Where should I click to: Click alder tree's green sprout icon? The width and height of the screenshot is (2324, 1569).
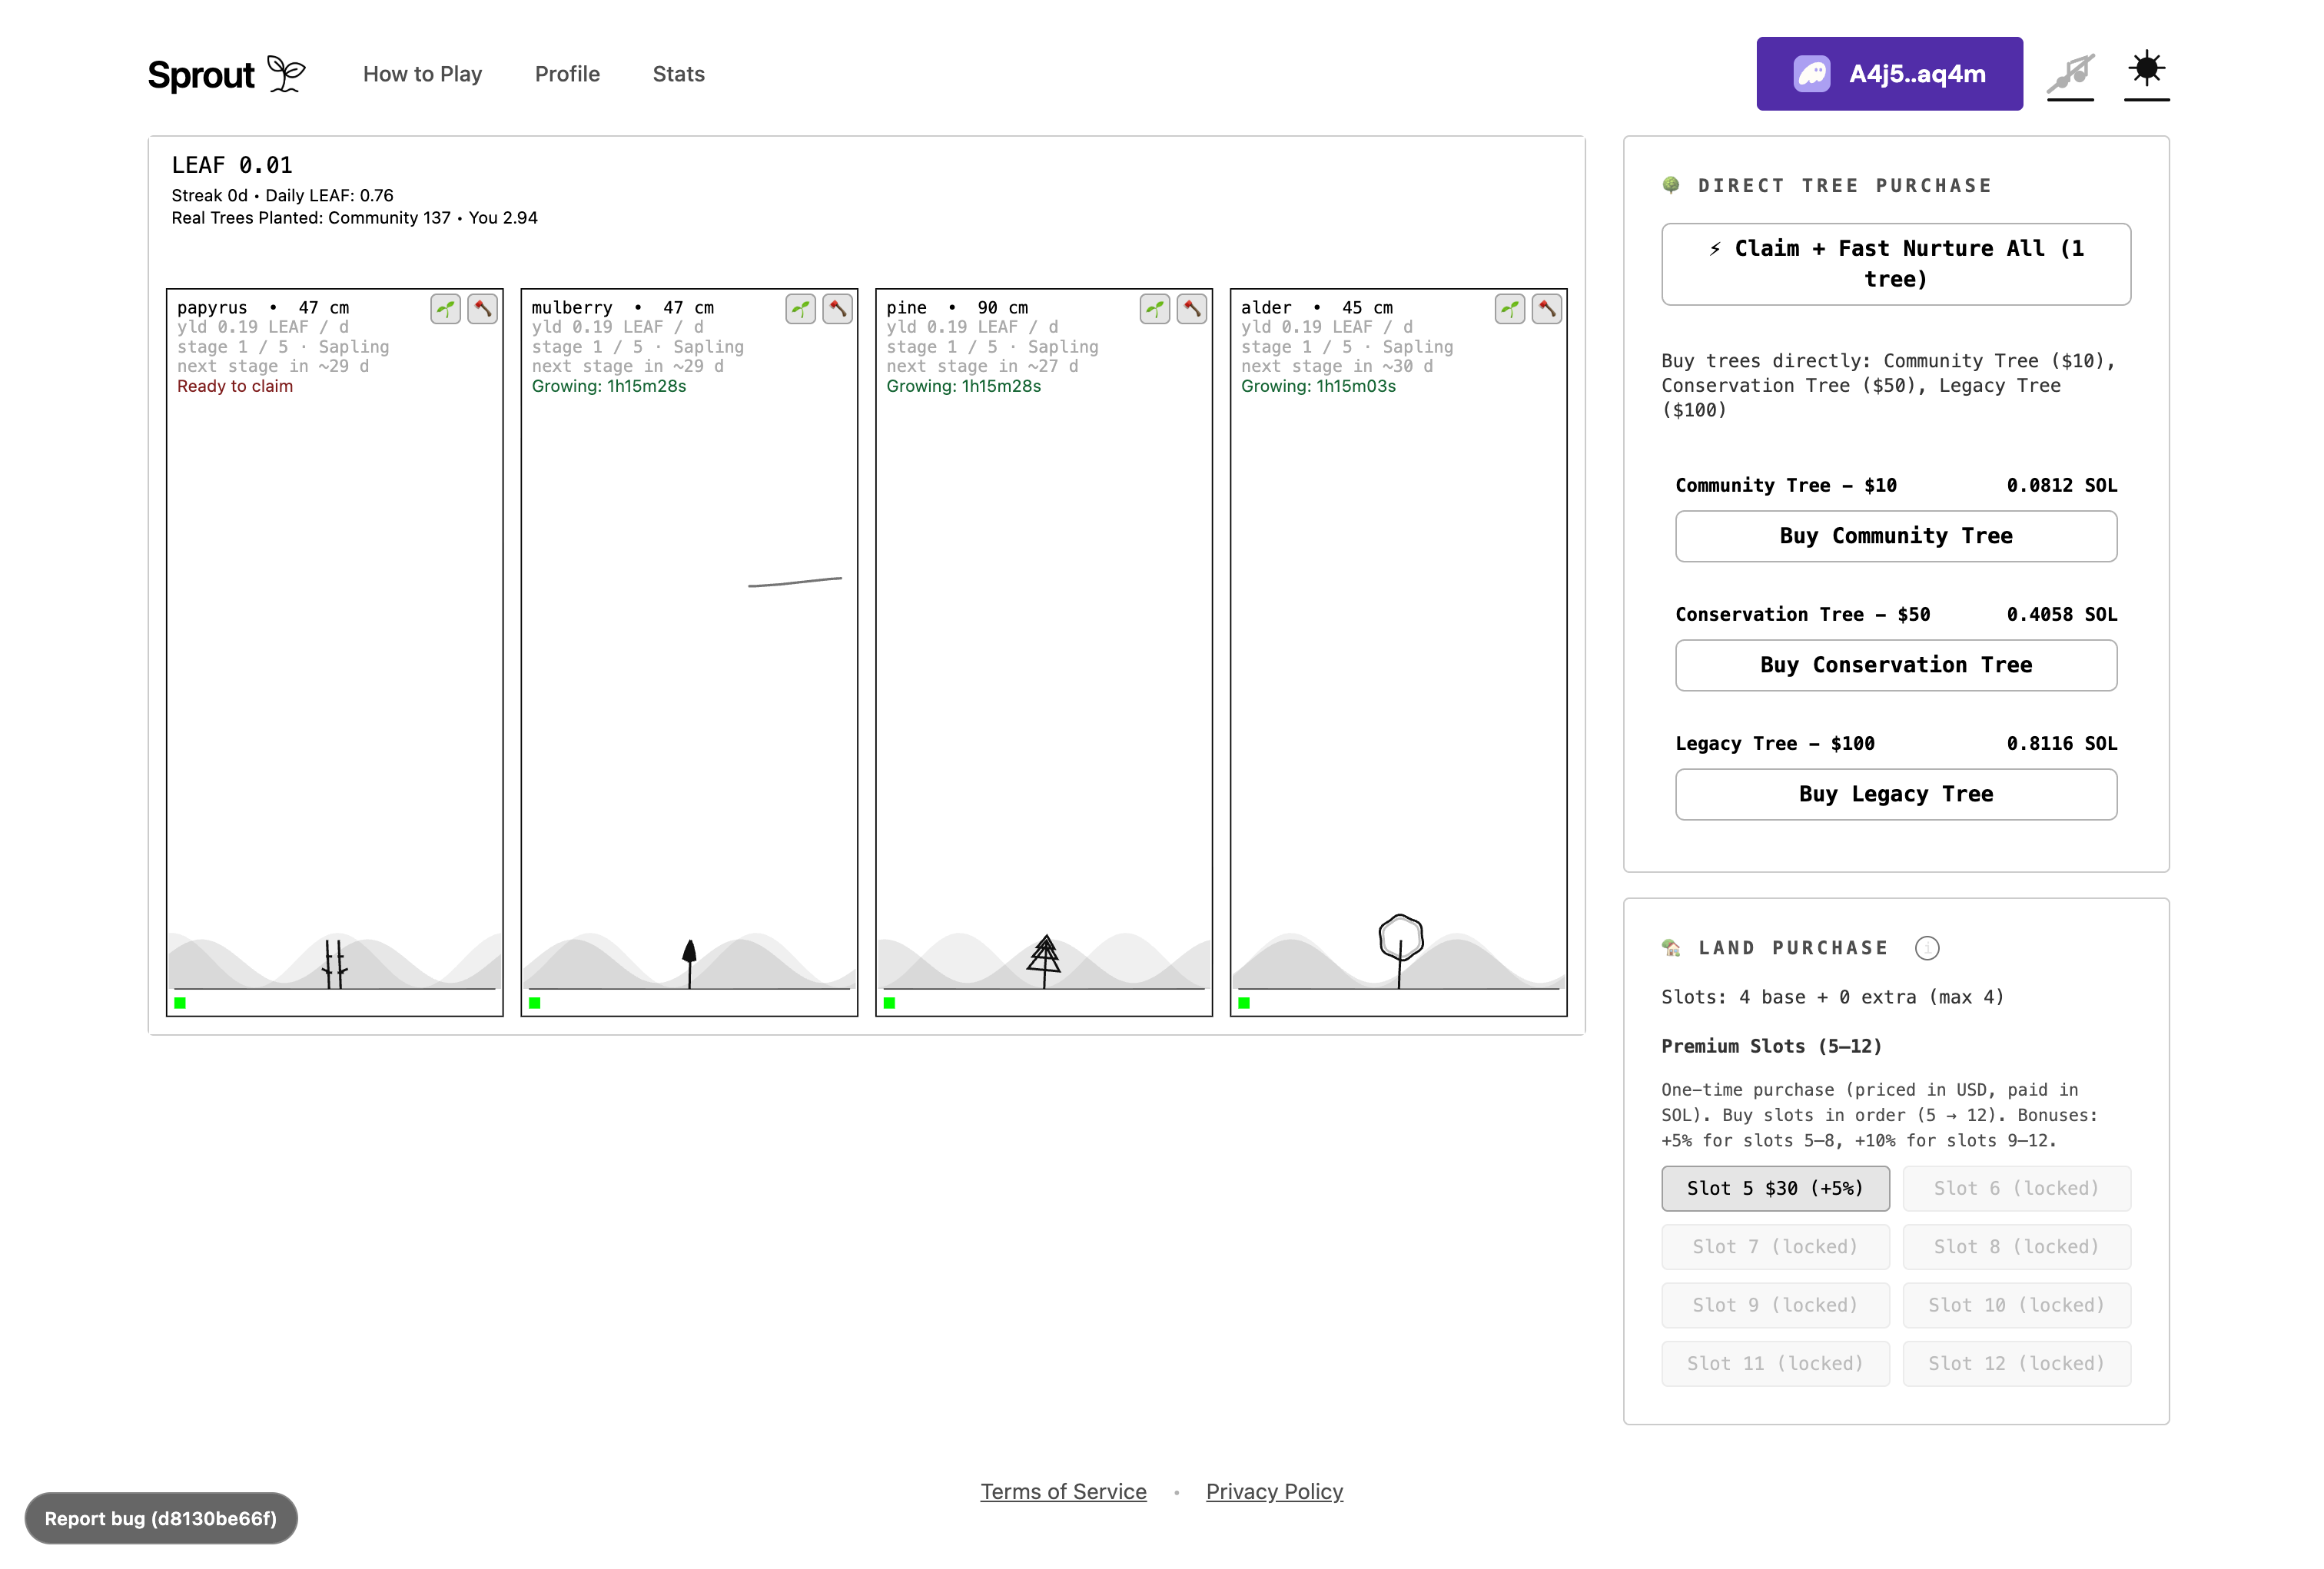click(x=1510, y=309)
